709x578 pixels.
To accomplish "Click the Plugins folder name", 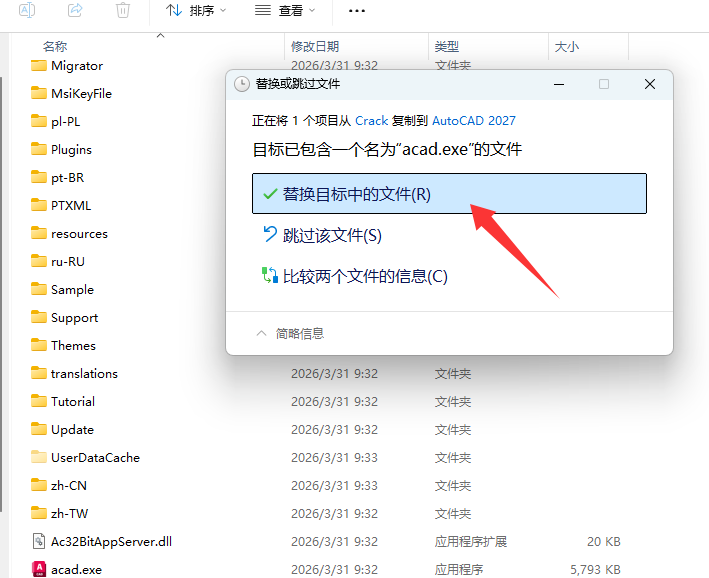I will 71,150.
